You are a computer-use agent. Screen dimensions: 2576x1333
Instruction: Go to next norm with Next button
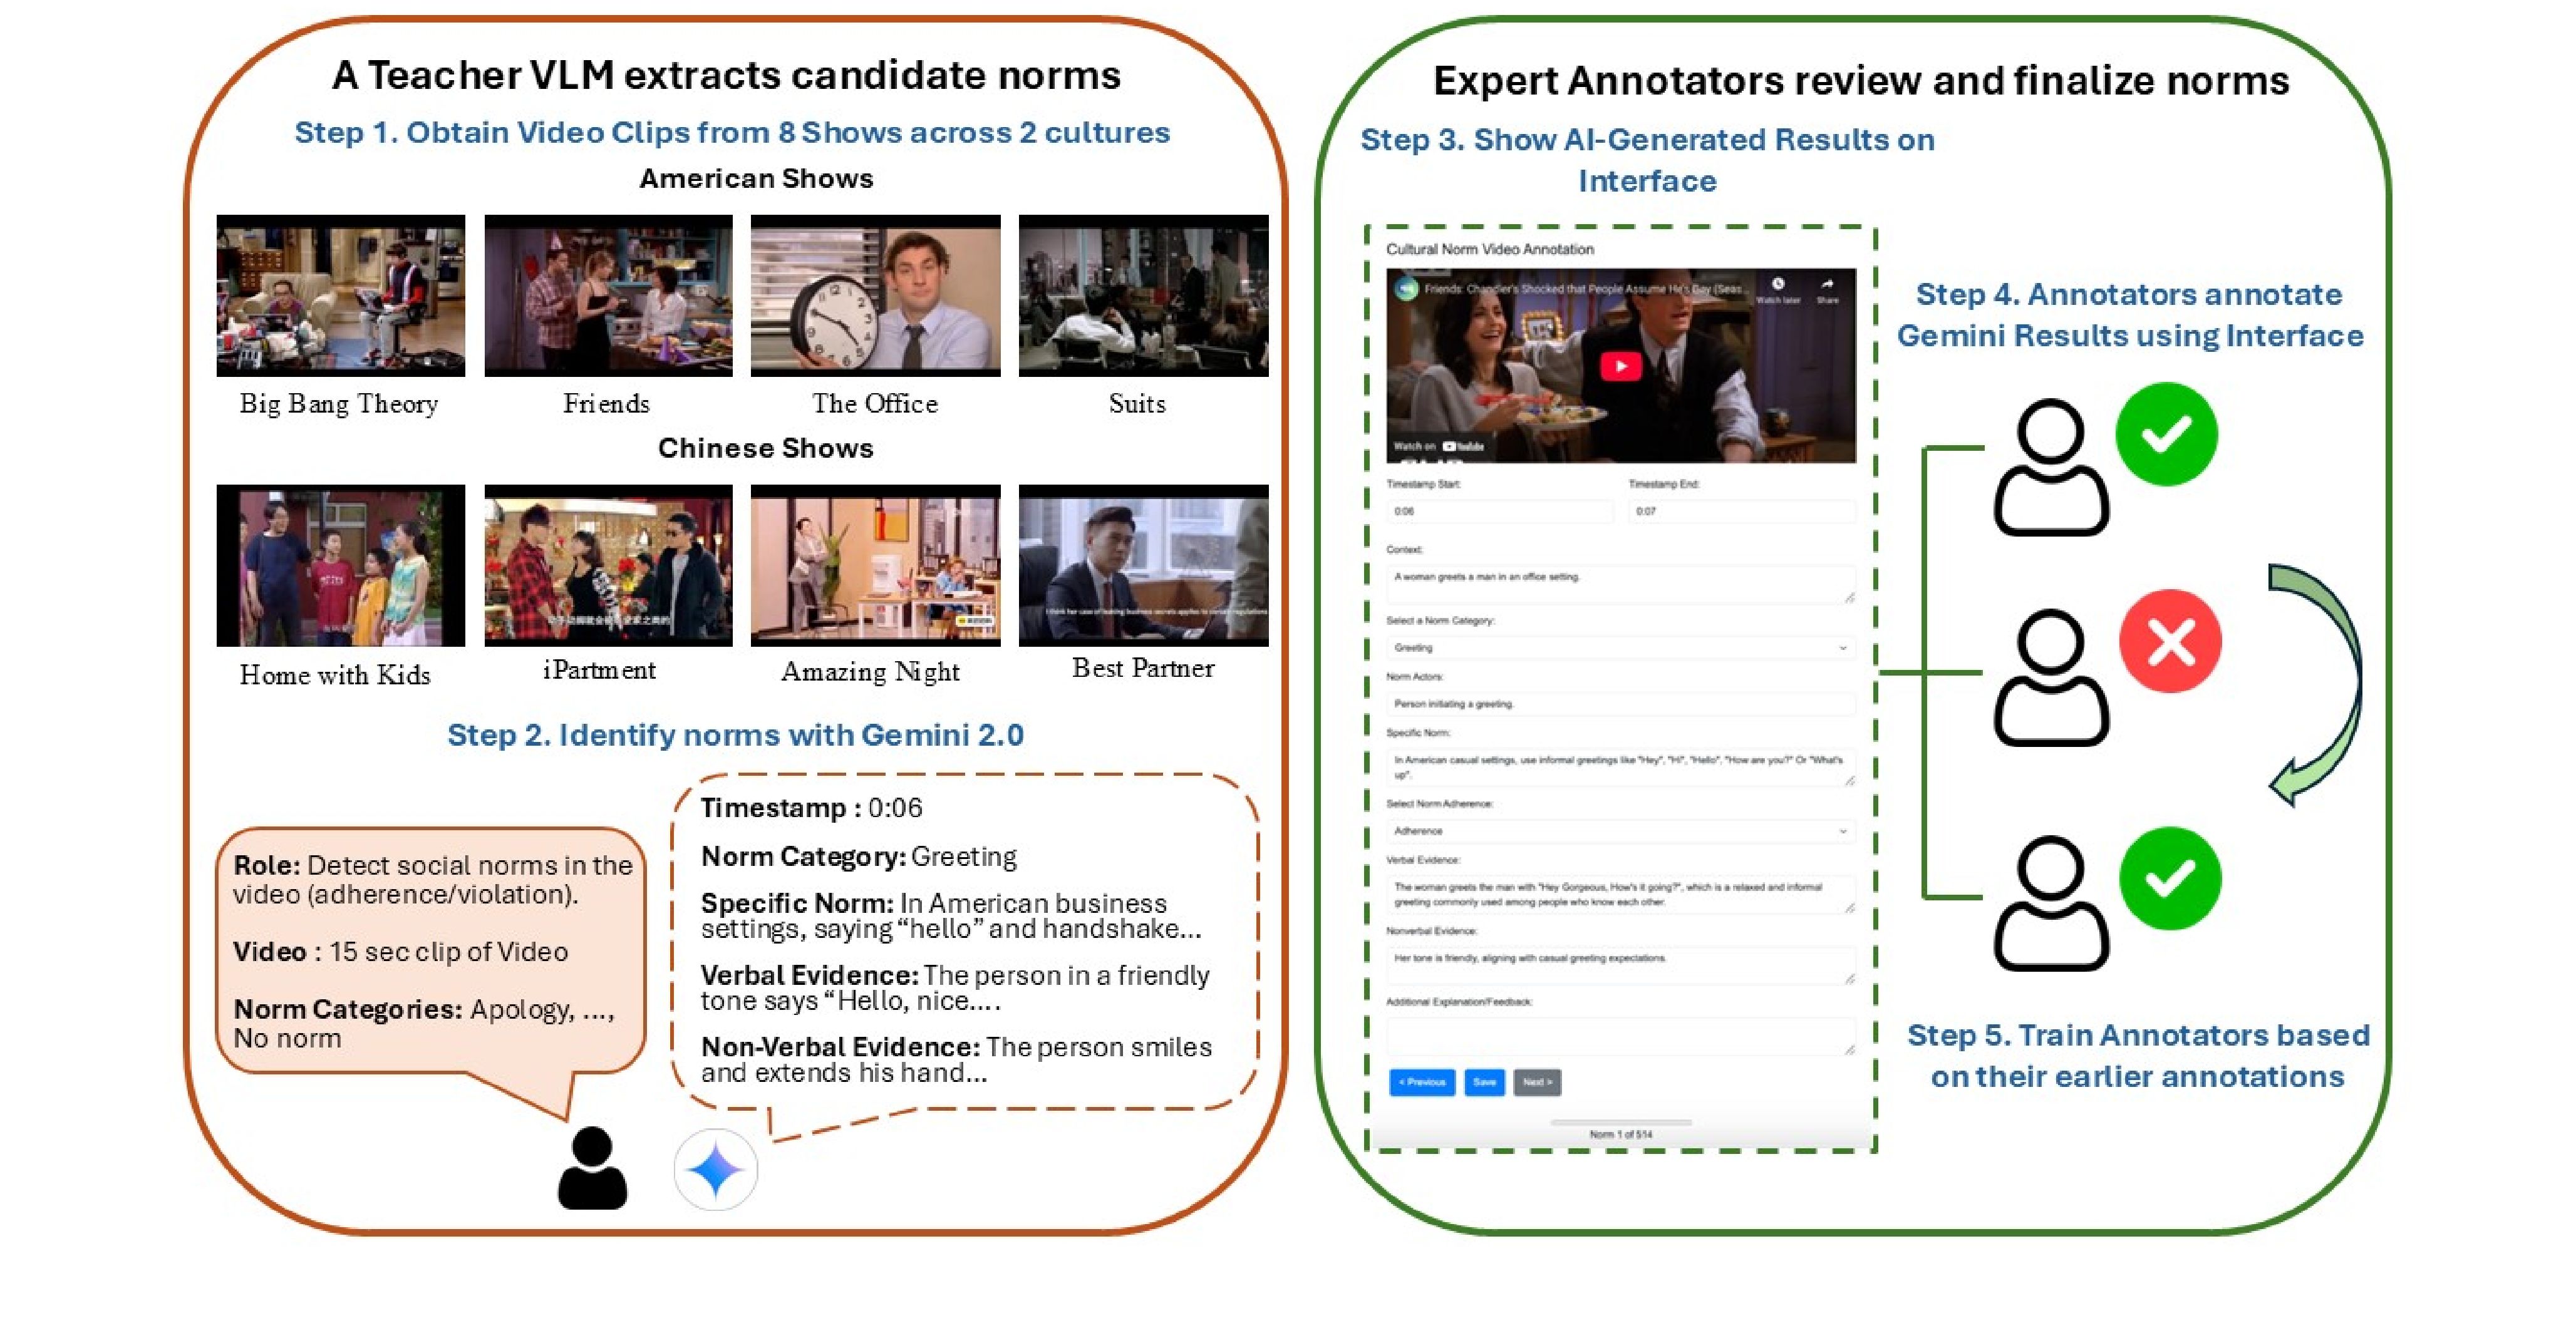(x=1537, y=1082)
